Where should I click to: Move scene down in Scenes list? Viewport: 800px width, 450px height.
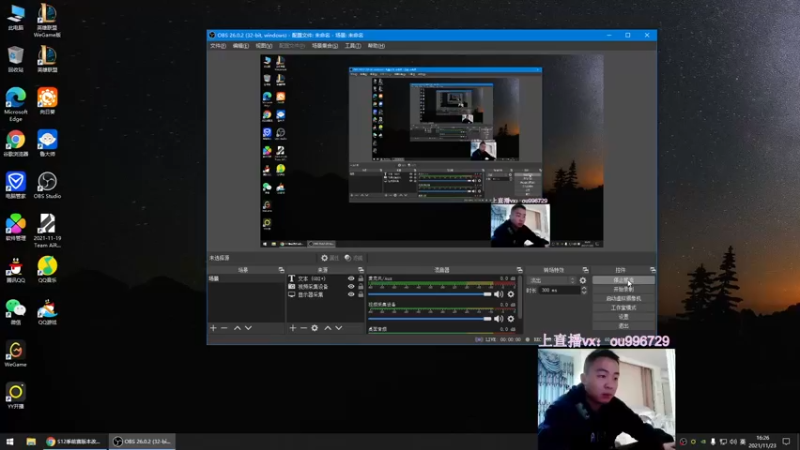click(248, 328)
